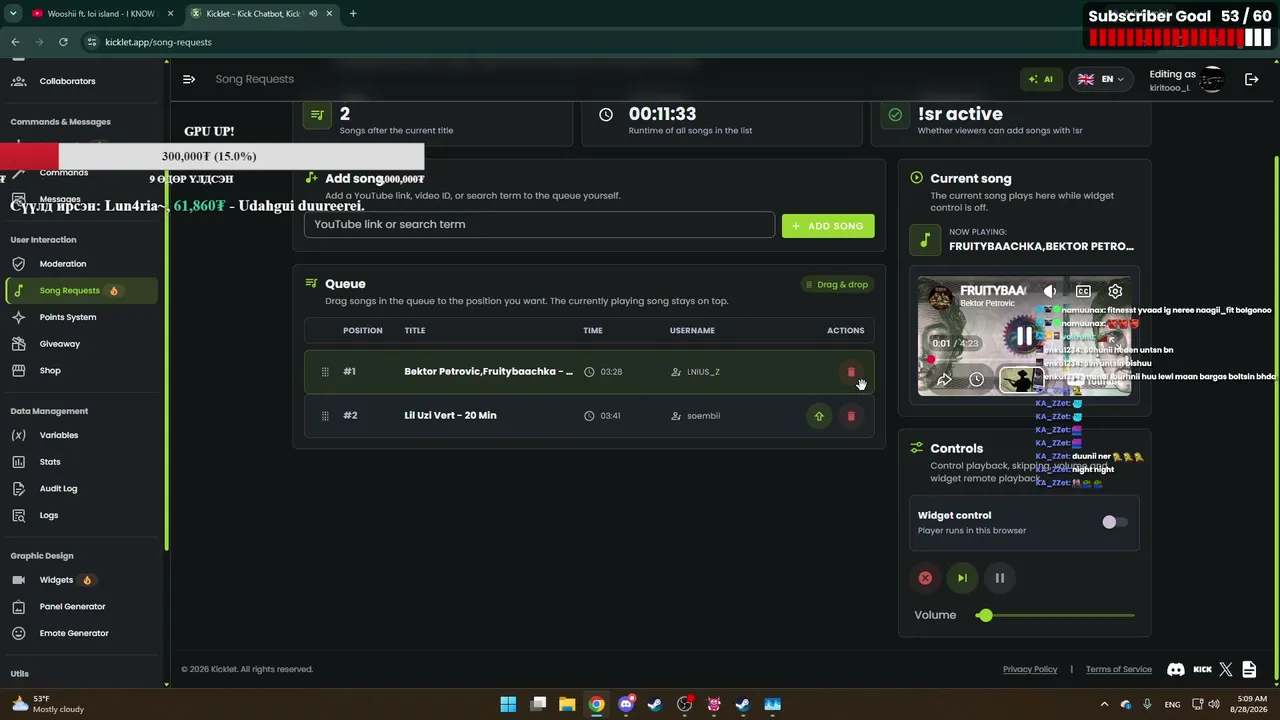Open the Terms of Service link

pyautogui.click(x=1119, y=669)
